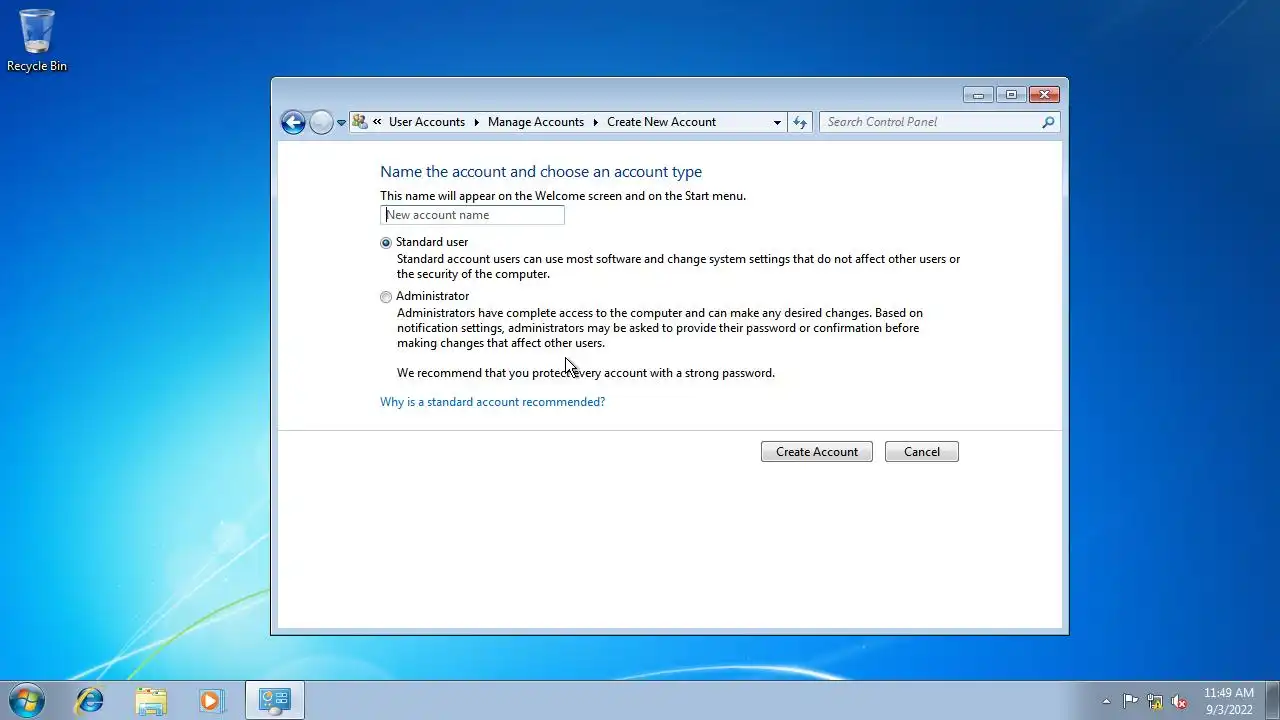Click the Show desktop strip
The width and height of the screenshot is (1280, 720).
click(x=1272, y=700)
